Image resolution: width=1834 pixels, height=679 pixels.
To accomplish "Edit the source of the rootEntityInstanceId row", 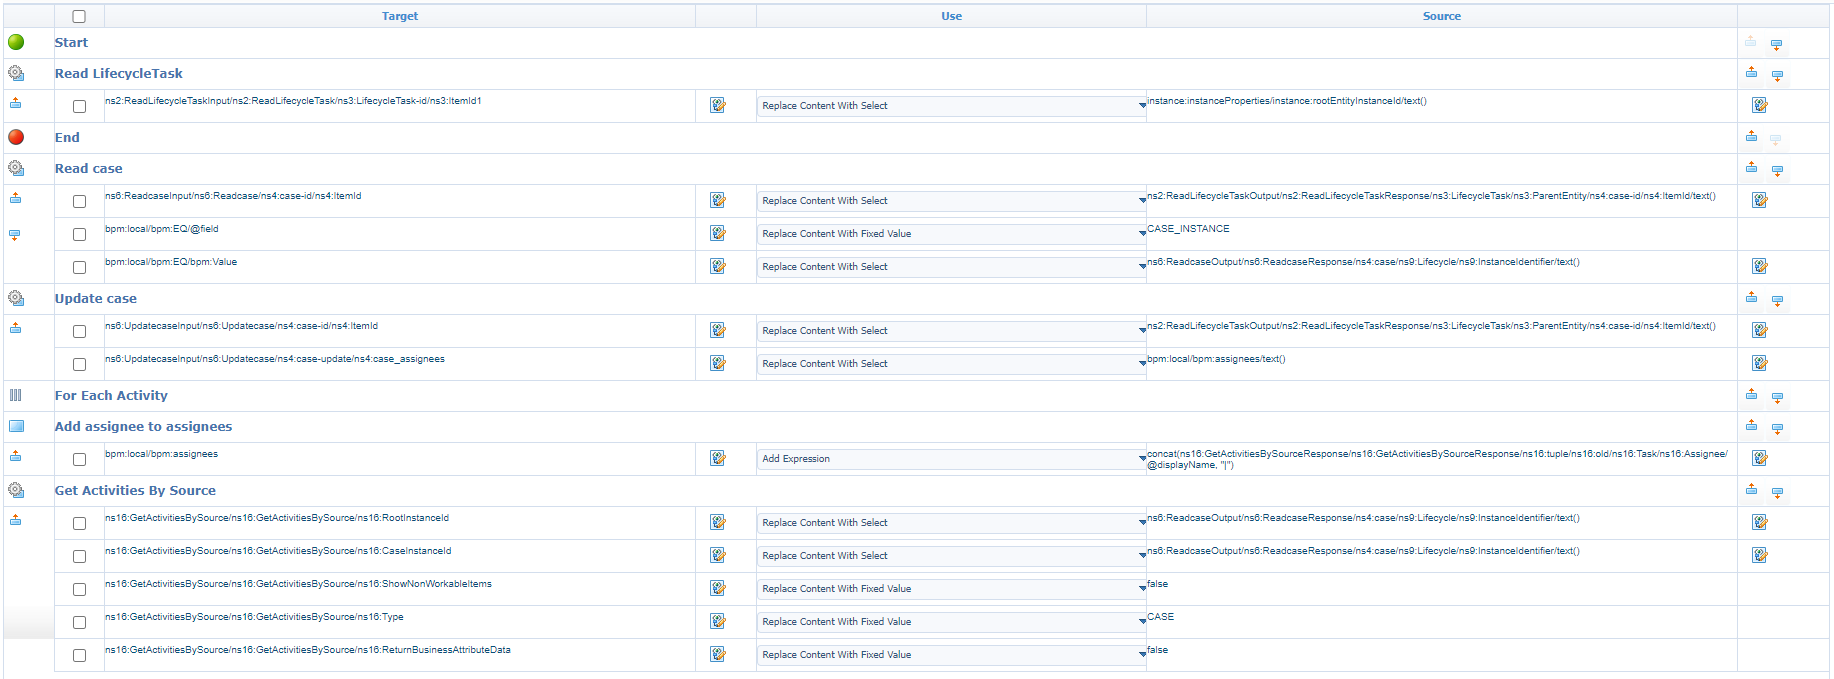I will [1759, 105].
